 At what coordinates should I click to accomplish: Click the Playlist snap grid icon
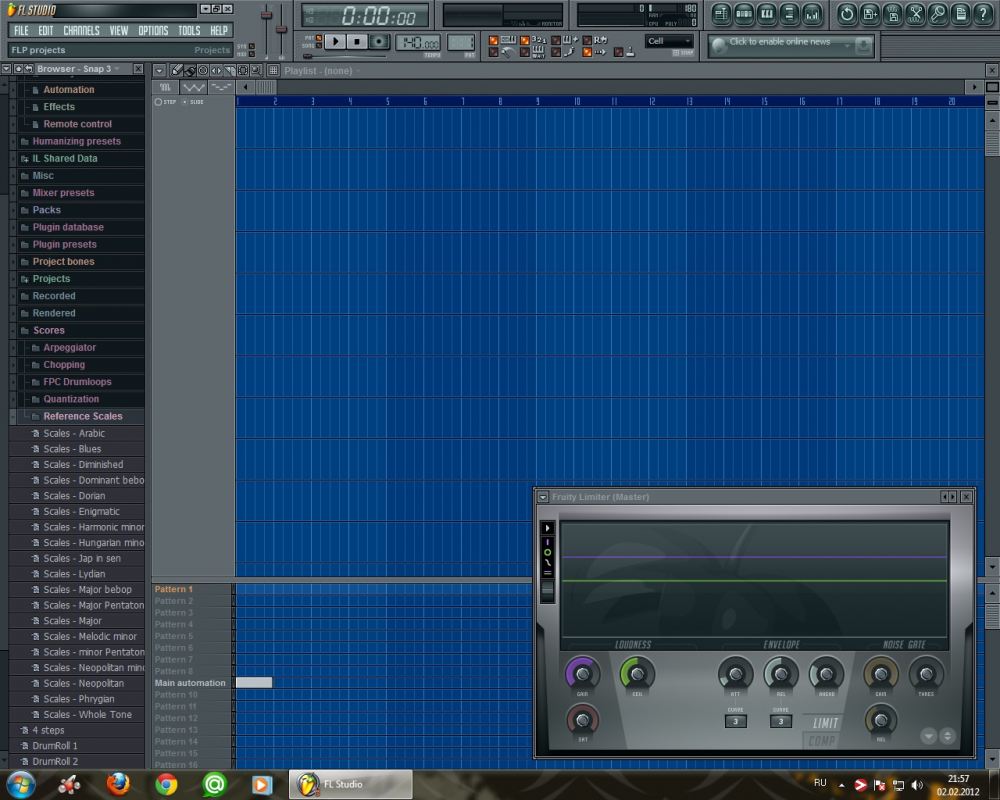pos(273,71)
